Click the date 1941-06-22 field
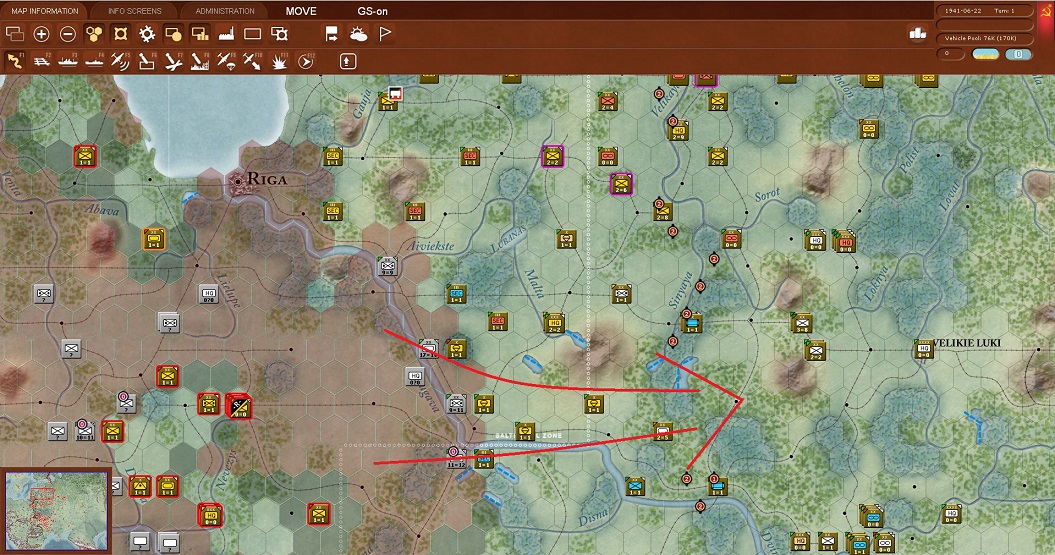Screen dimensions: 1055x555 [x=961, y=11]
